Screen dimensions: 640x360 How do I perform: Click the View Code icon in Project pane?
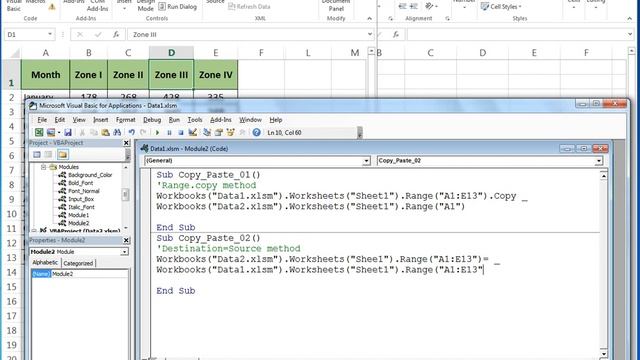click(37, 154)
